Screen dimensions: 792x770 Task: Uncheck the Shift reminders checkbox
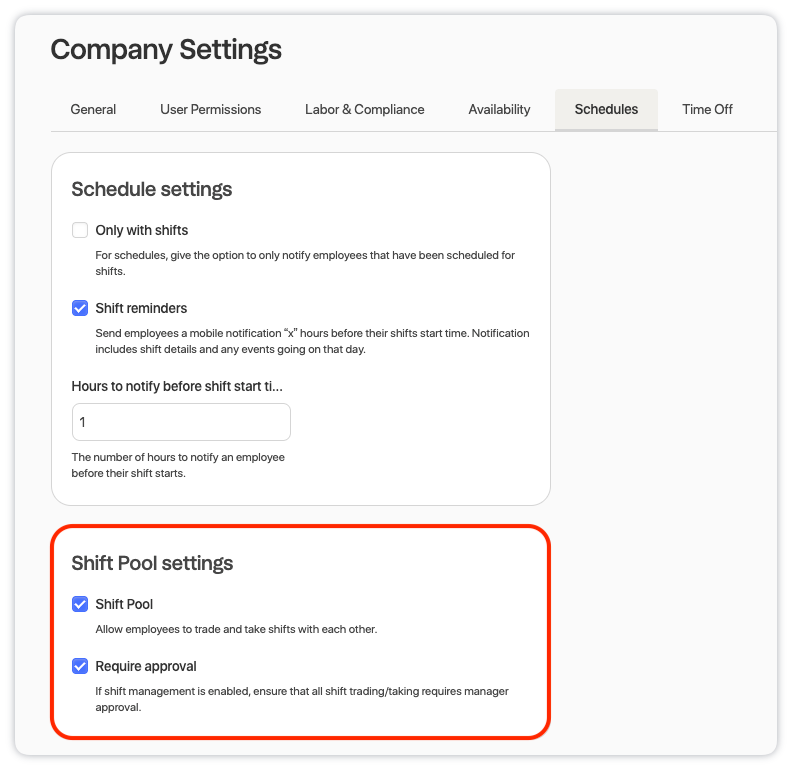coord(80,308)
